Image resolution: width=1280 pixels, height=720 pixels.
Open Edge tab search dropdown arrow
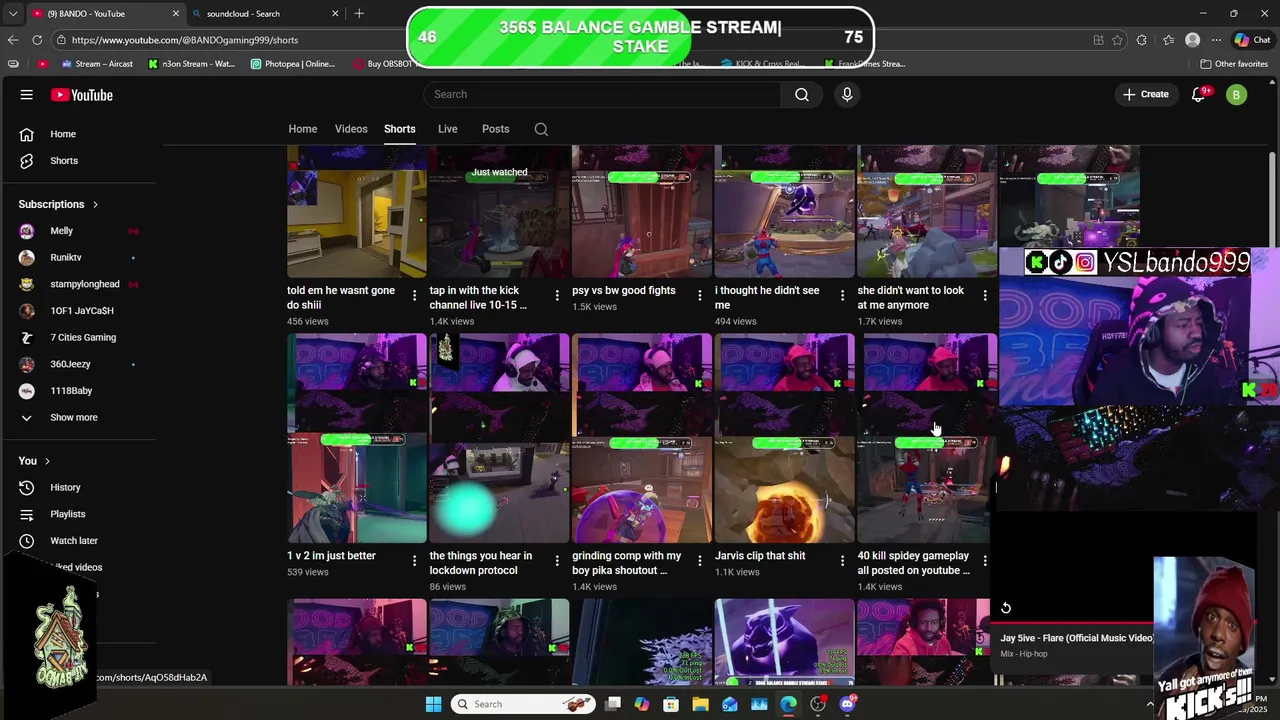coord(11,13)
